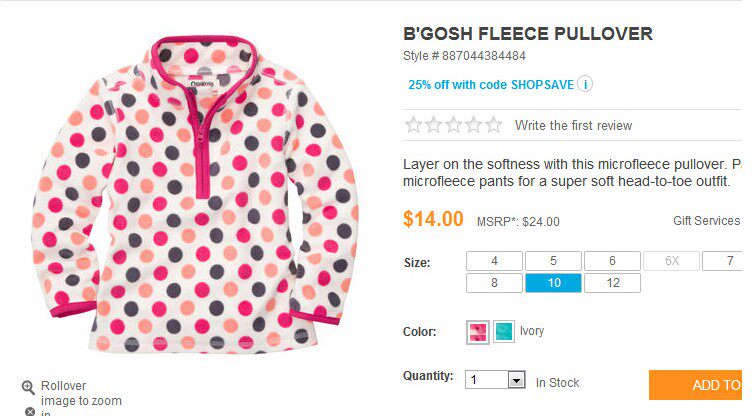Click the first rating star
The height and width of the screenshot is (416, 755).
point(413,126)
